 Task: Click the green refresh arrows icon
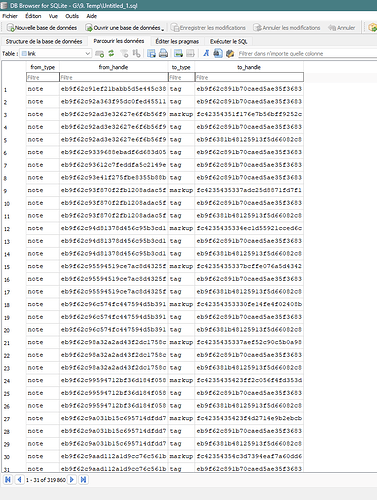[111, 53]
